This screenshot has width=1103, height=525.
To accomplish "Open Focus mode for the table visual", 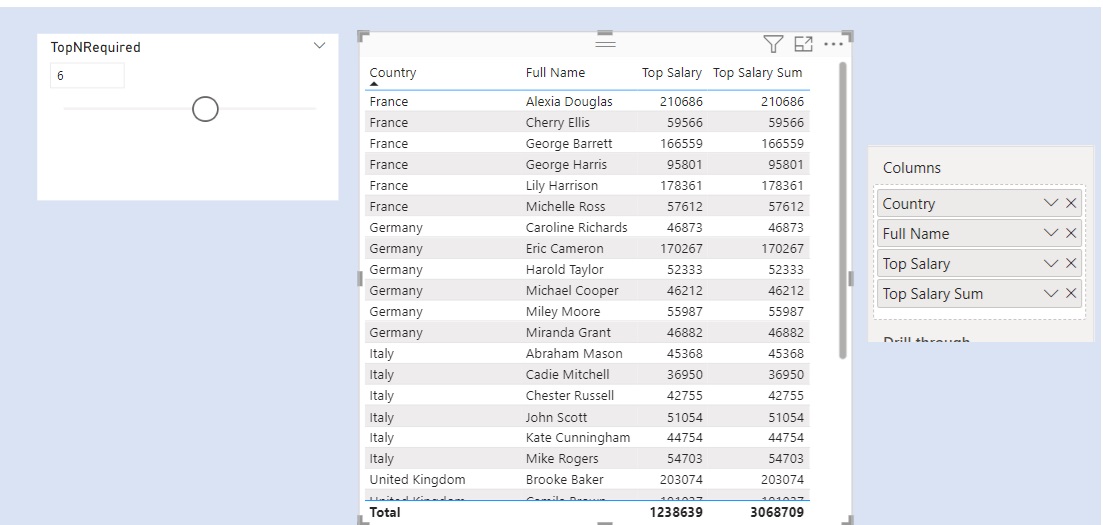I will 802,44.
